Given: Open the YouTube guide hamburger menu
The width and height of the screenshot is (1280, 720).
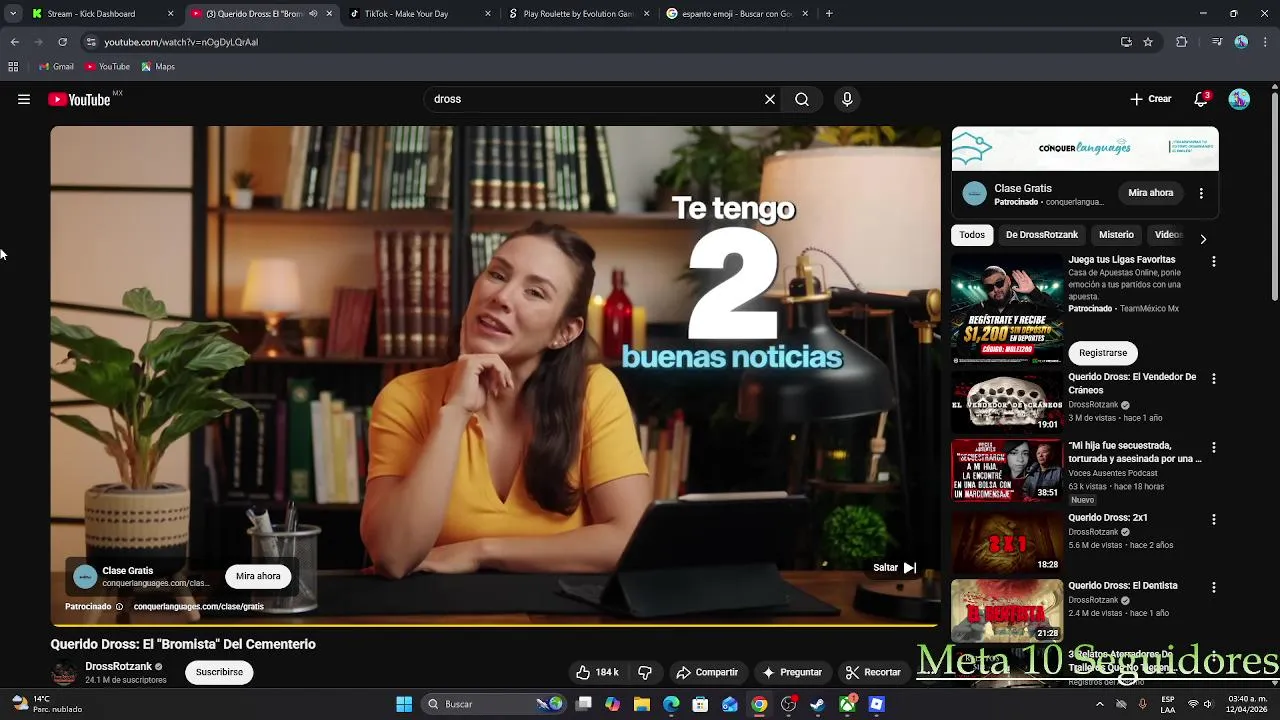Looking at the screenshot, I should [24, 99].
